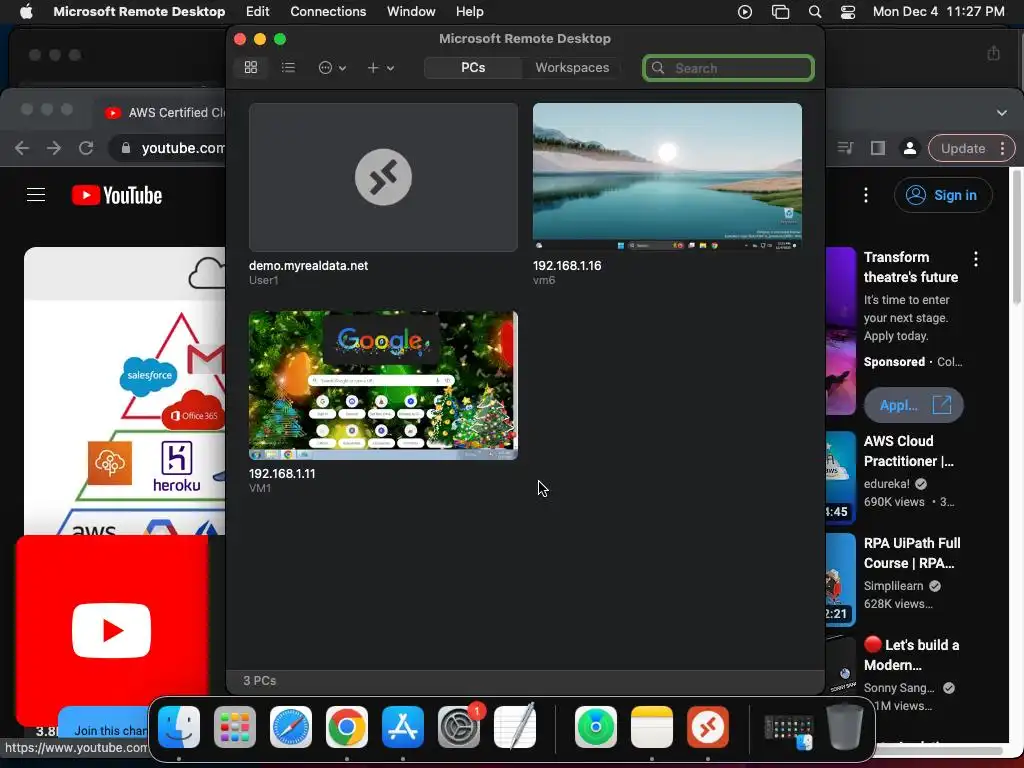Open AWS Cloud Practitioner video by edureka
1024x768 pixels.
pyautogui.click(x=909, y=451)
